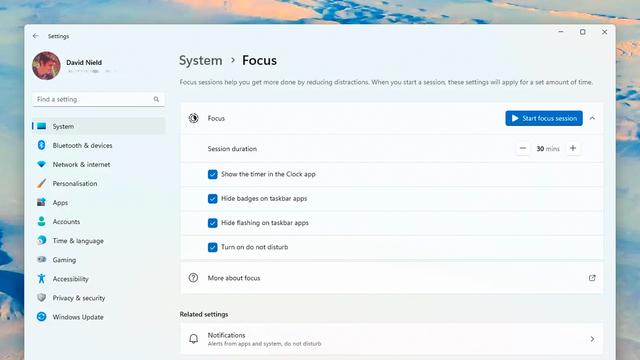Click the 30 mins duration value

[x=548, y=149]
